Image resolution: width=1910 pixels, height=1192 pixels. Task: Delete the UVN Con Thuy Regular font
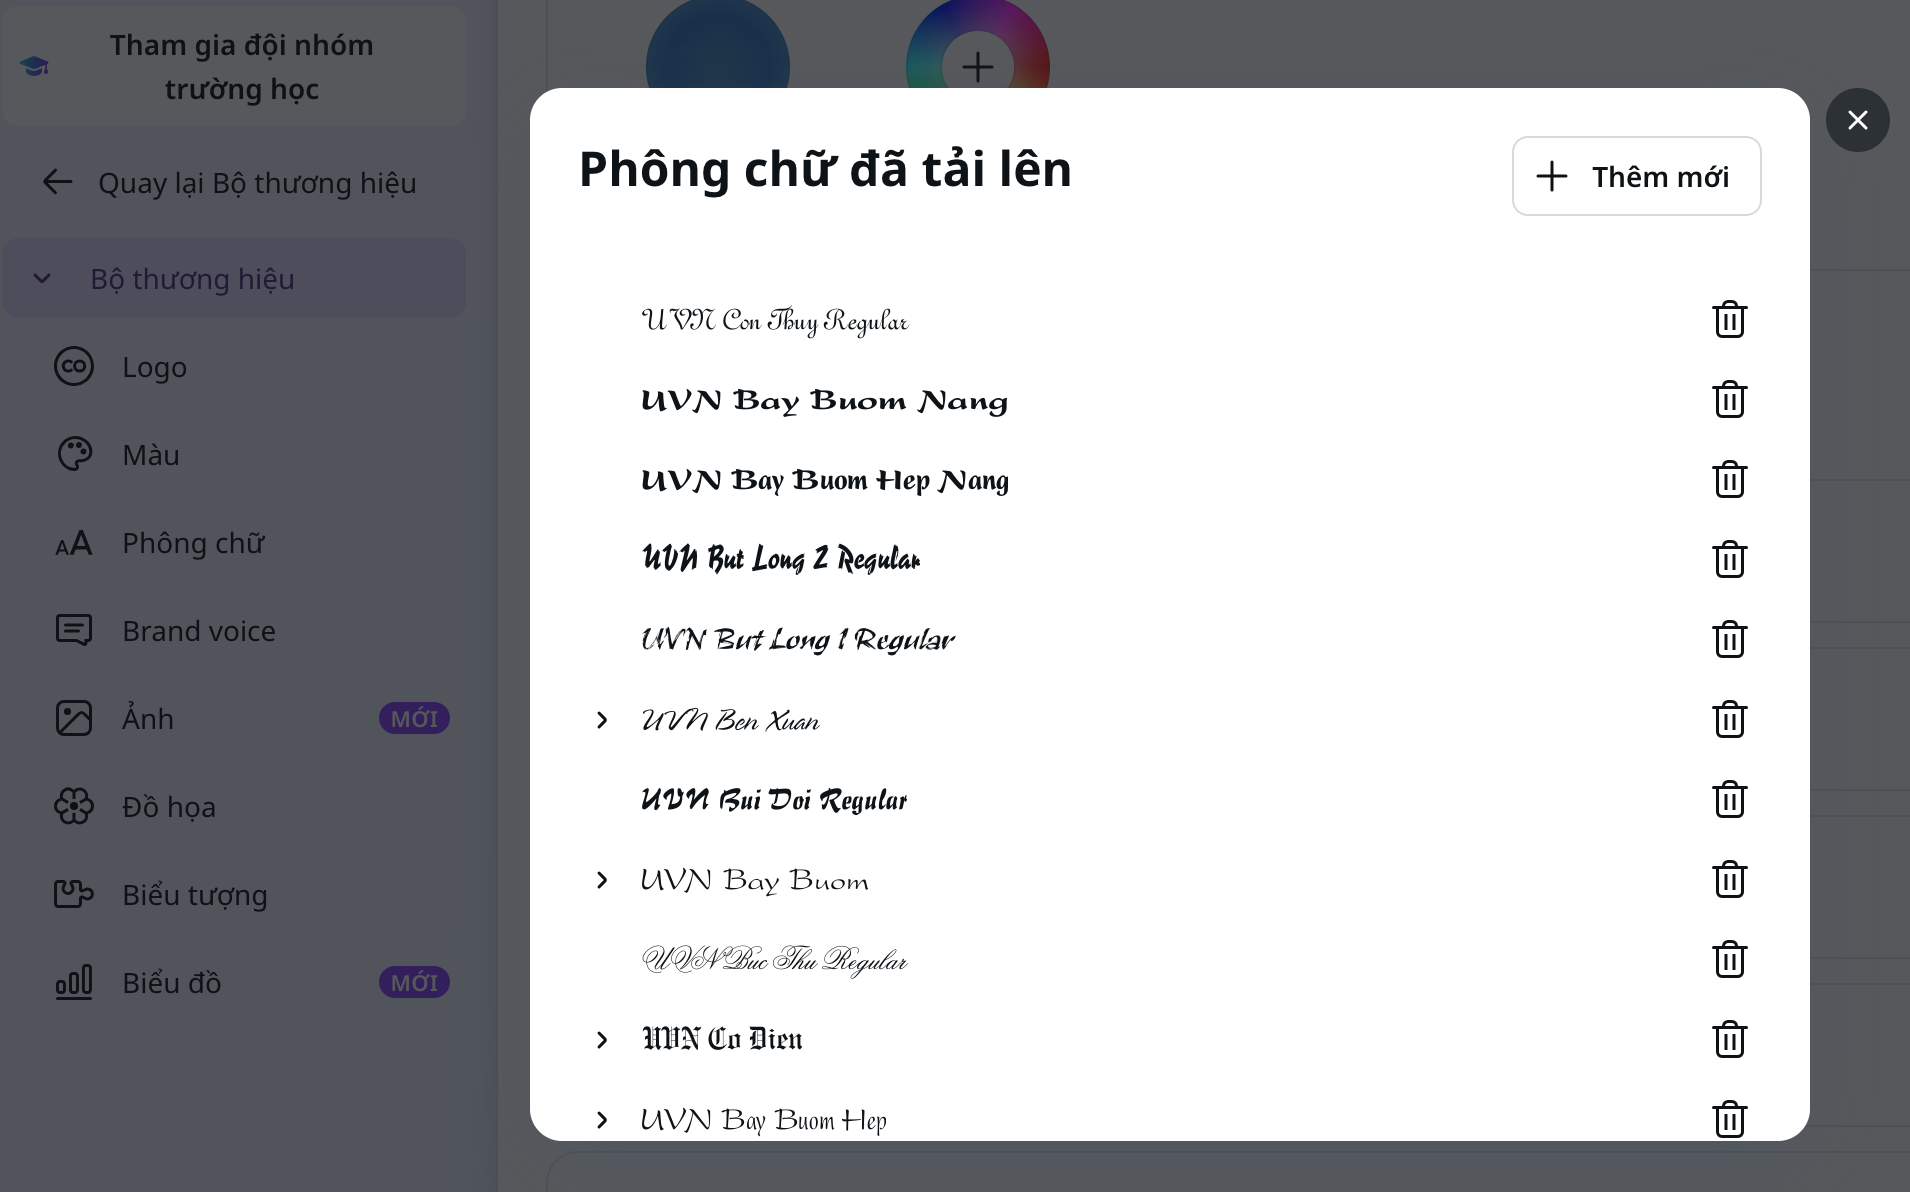pos(1729,319)
